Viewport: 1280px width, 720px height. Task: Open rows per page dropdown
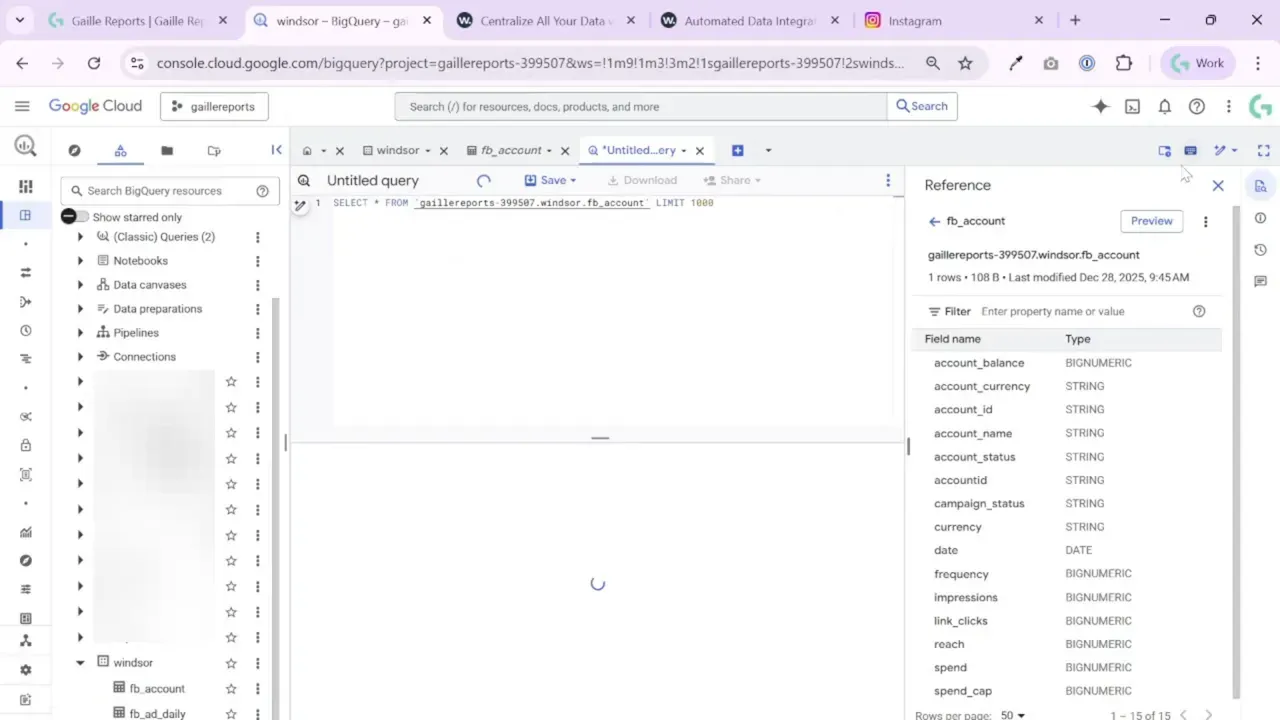[x=1013, y=715]
